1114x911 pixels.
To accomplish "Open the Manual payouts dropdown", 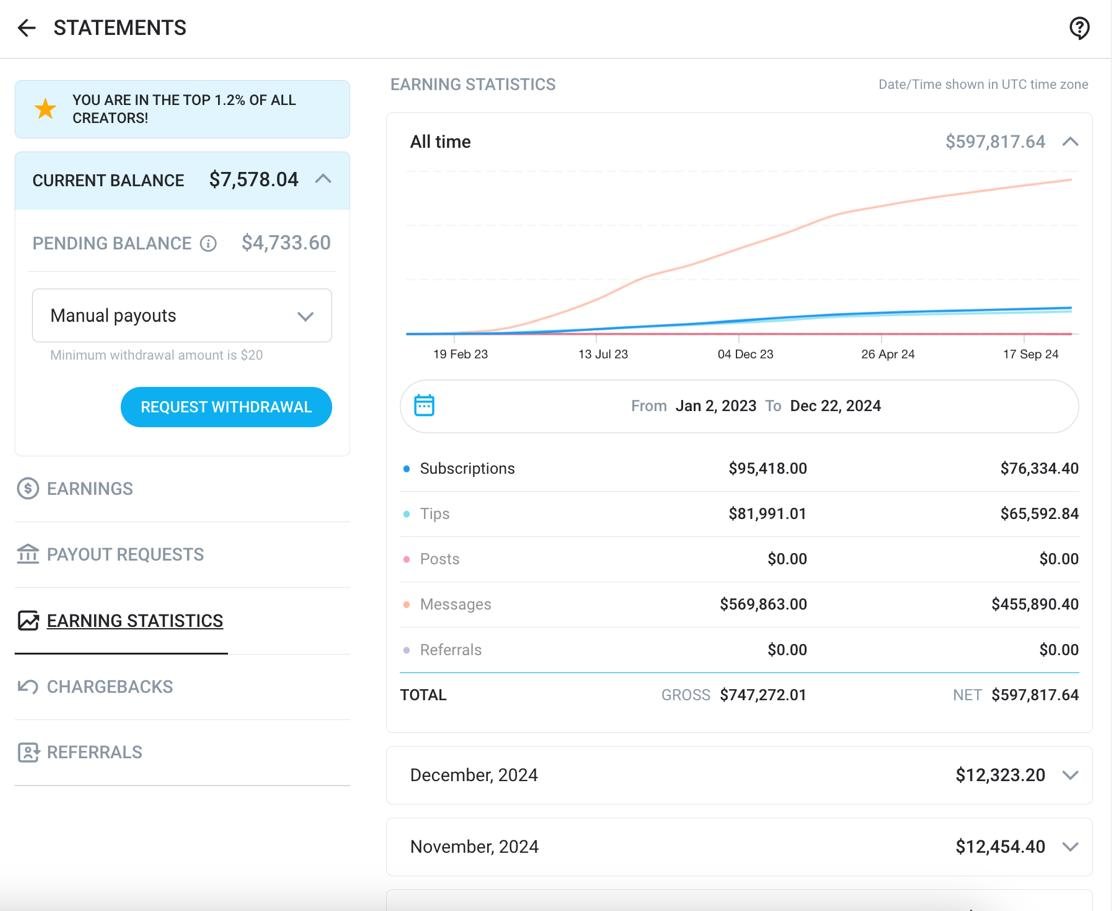I will pos(182,316).
